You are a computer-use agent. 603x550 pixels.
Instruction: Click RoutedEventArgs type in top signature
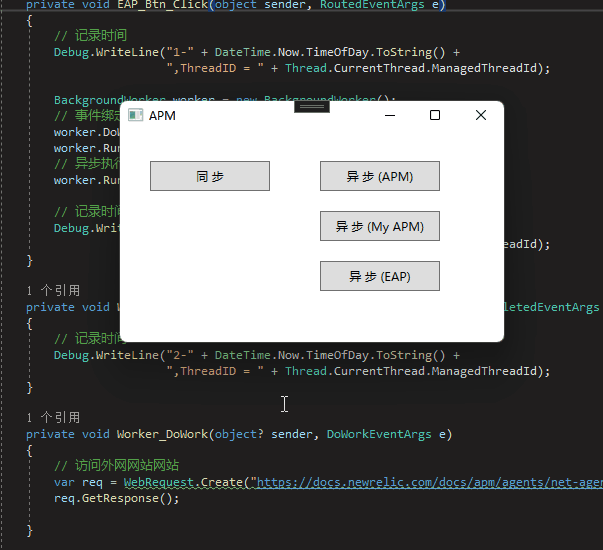pos(372,5)
